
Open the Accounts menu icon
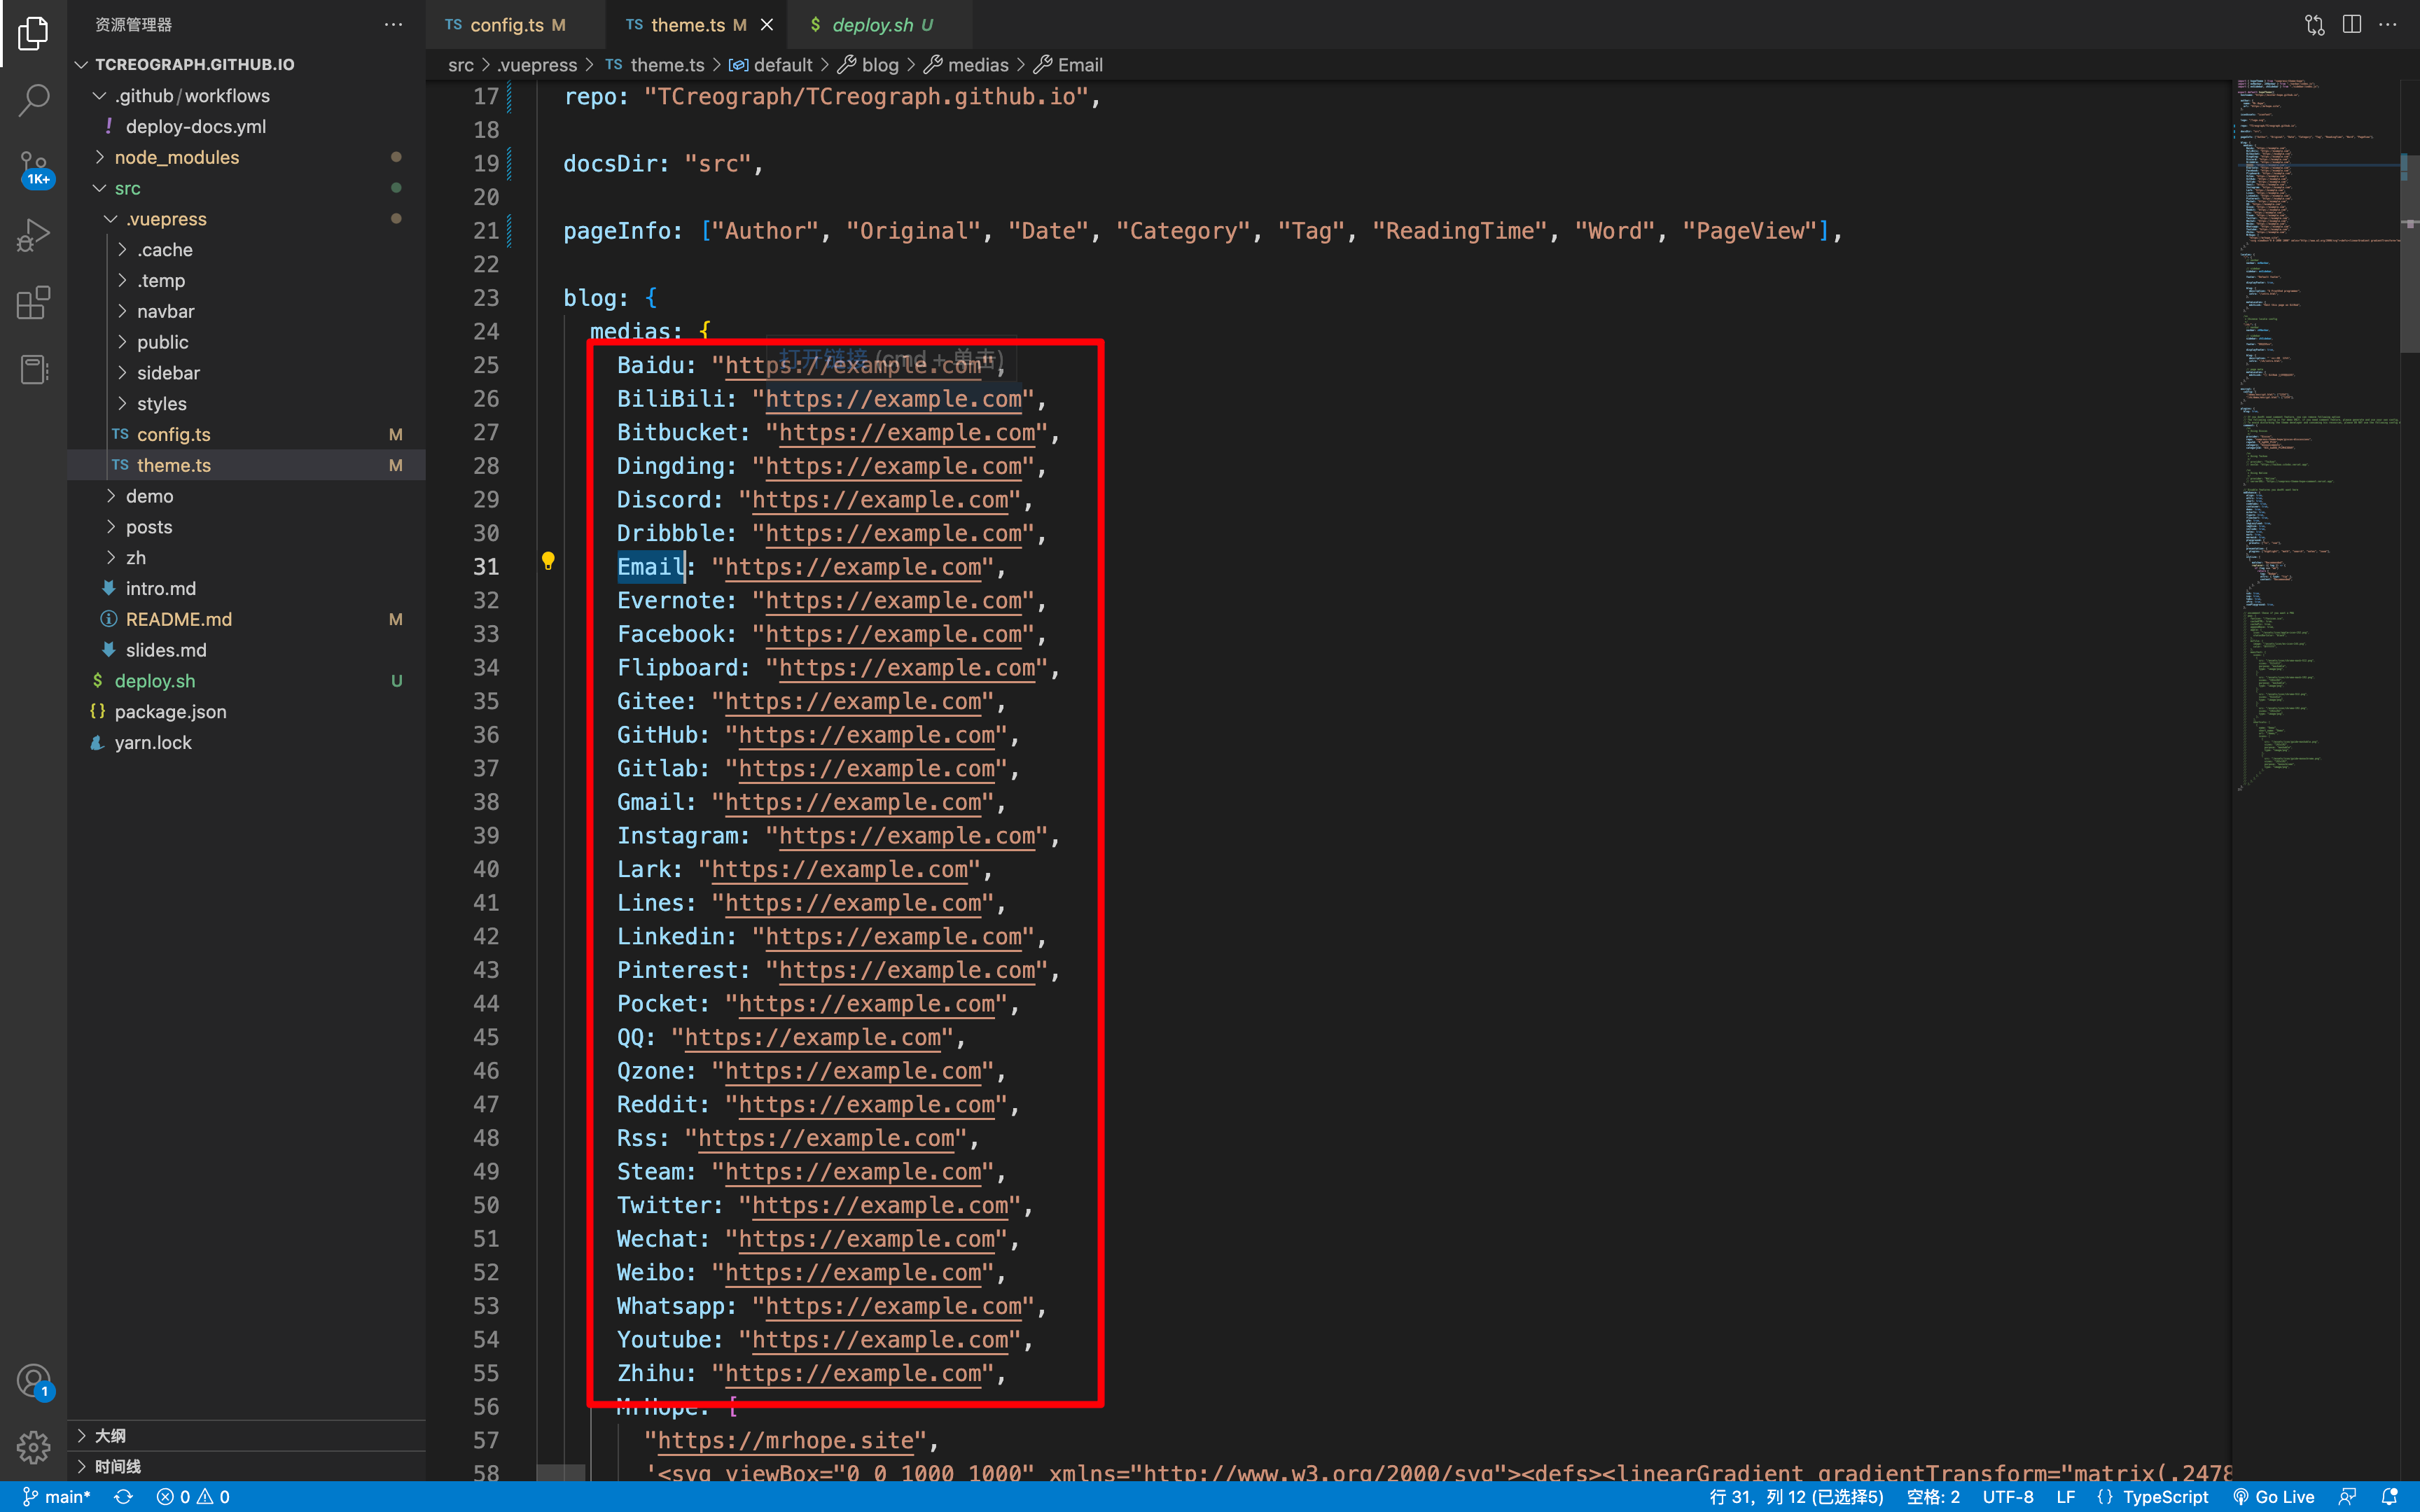tap(33, 1381)
